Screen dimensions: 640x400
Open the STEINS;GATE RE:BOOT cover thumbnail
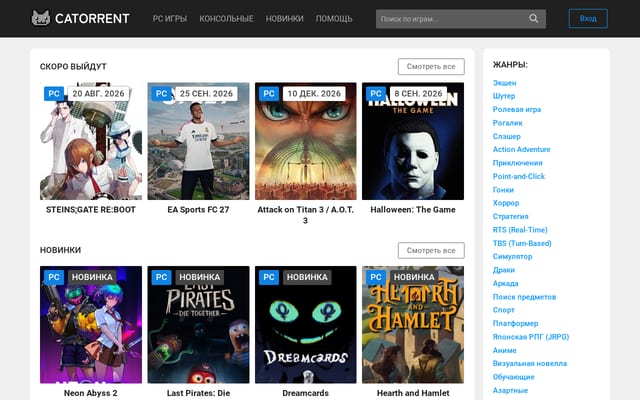point(91,141)
